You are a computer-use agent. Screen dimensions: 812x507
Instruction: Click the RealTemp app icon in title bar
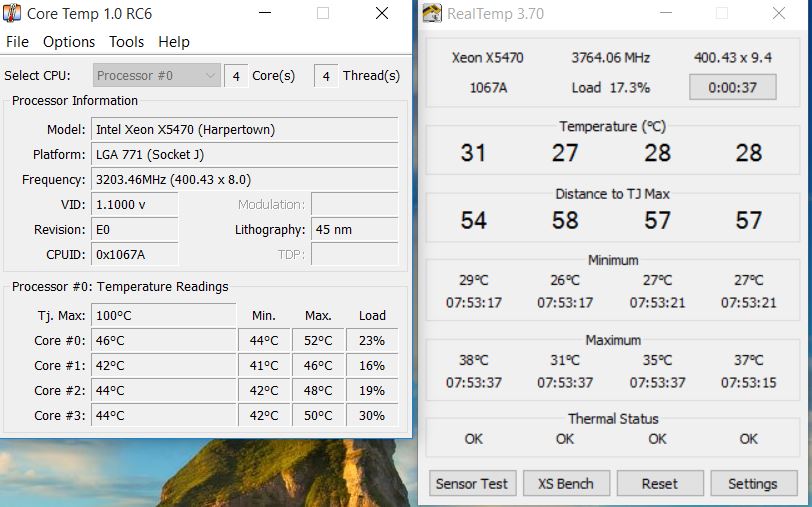point(432,13)
